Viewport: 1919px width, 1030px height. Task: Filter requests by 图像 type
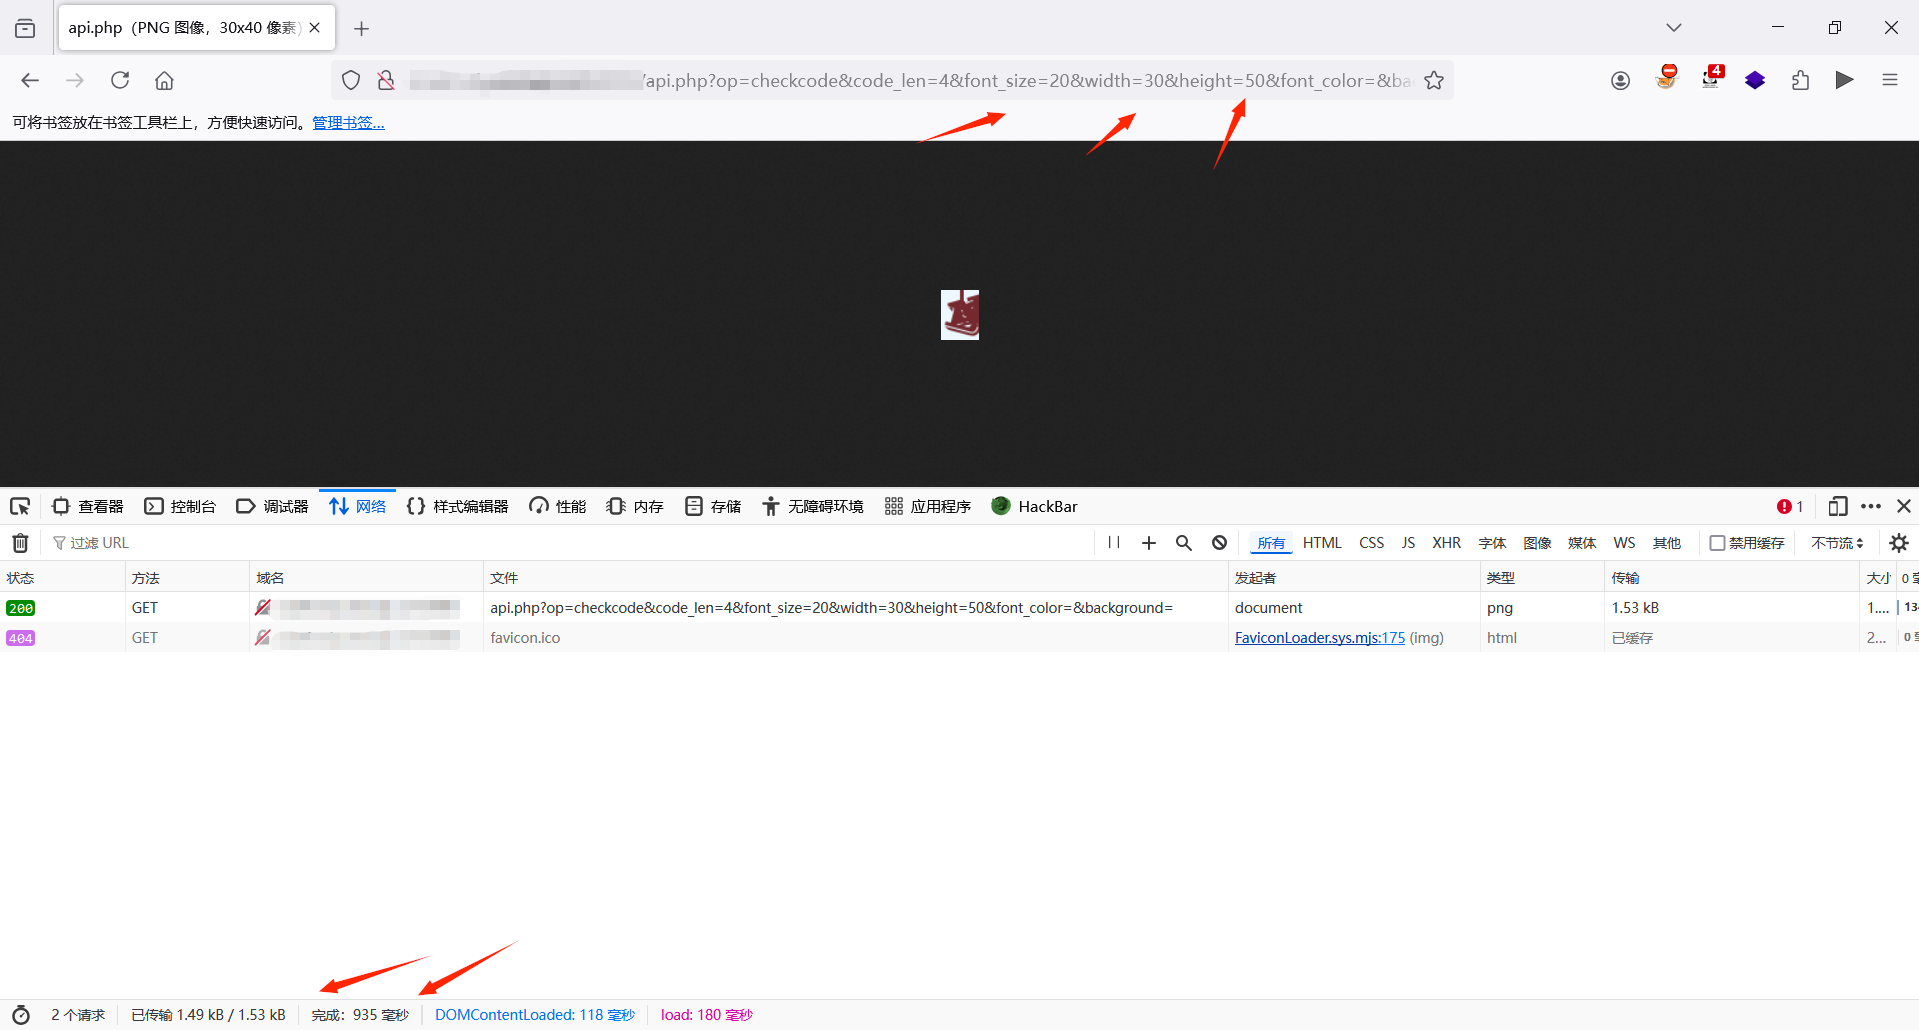click(1537, 543)
